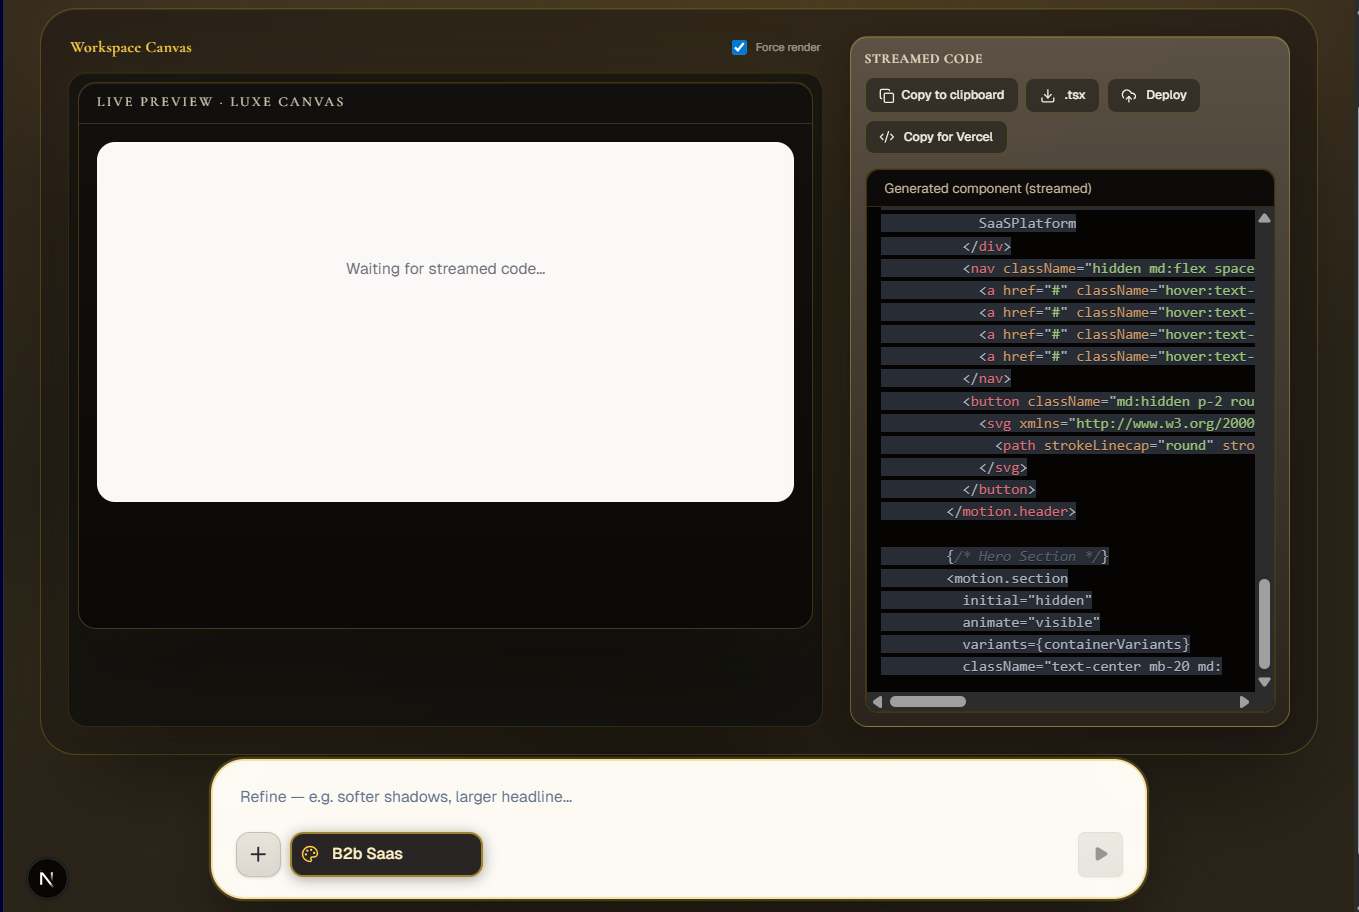The image size is (1359, 912).
Task: Toggle the Force render checkbox
Action: (739, 47)
